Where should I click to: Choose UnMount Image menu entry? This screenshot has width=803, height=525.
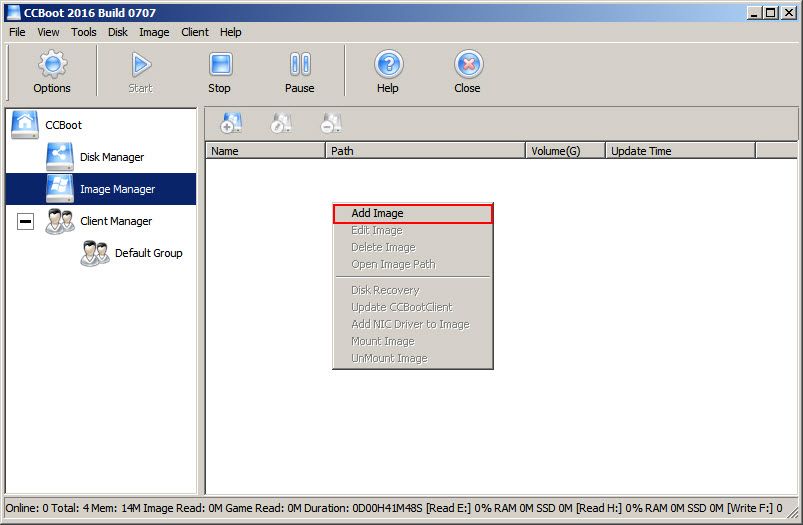click(413, 359)
